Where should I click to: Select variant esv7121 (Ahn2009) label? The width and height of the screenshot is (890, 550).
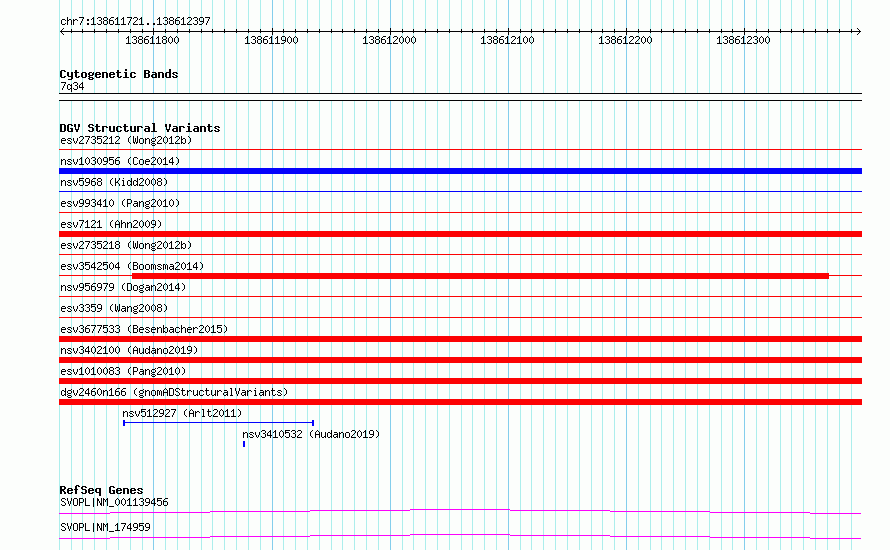[x=111, y=224]
